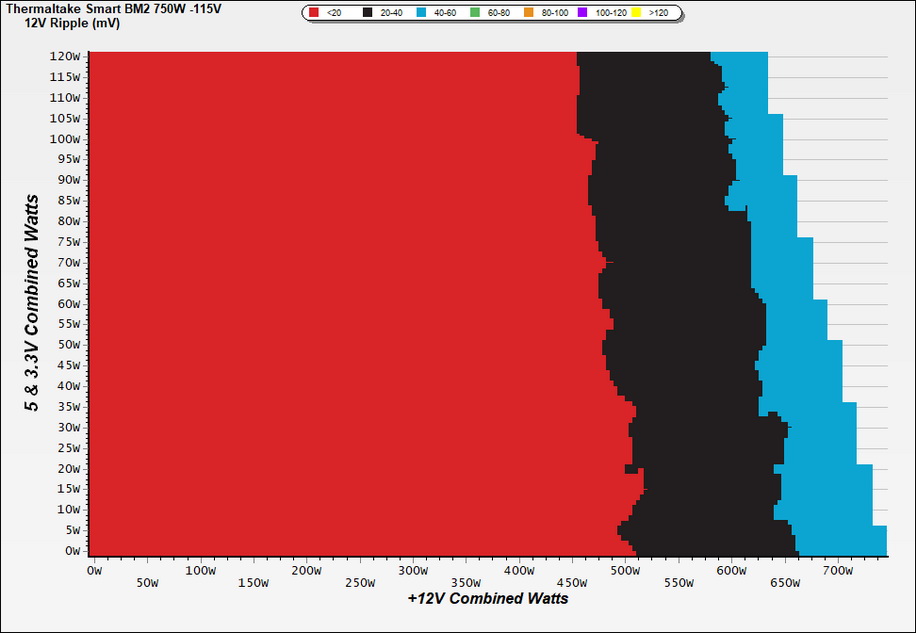
Task: Click the '500W' x-axis label
Action: [626, 571]
